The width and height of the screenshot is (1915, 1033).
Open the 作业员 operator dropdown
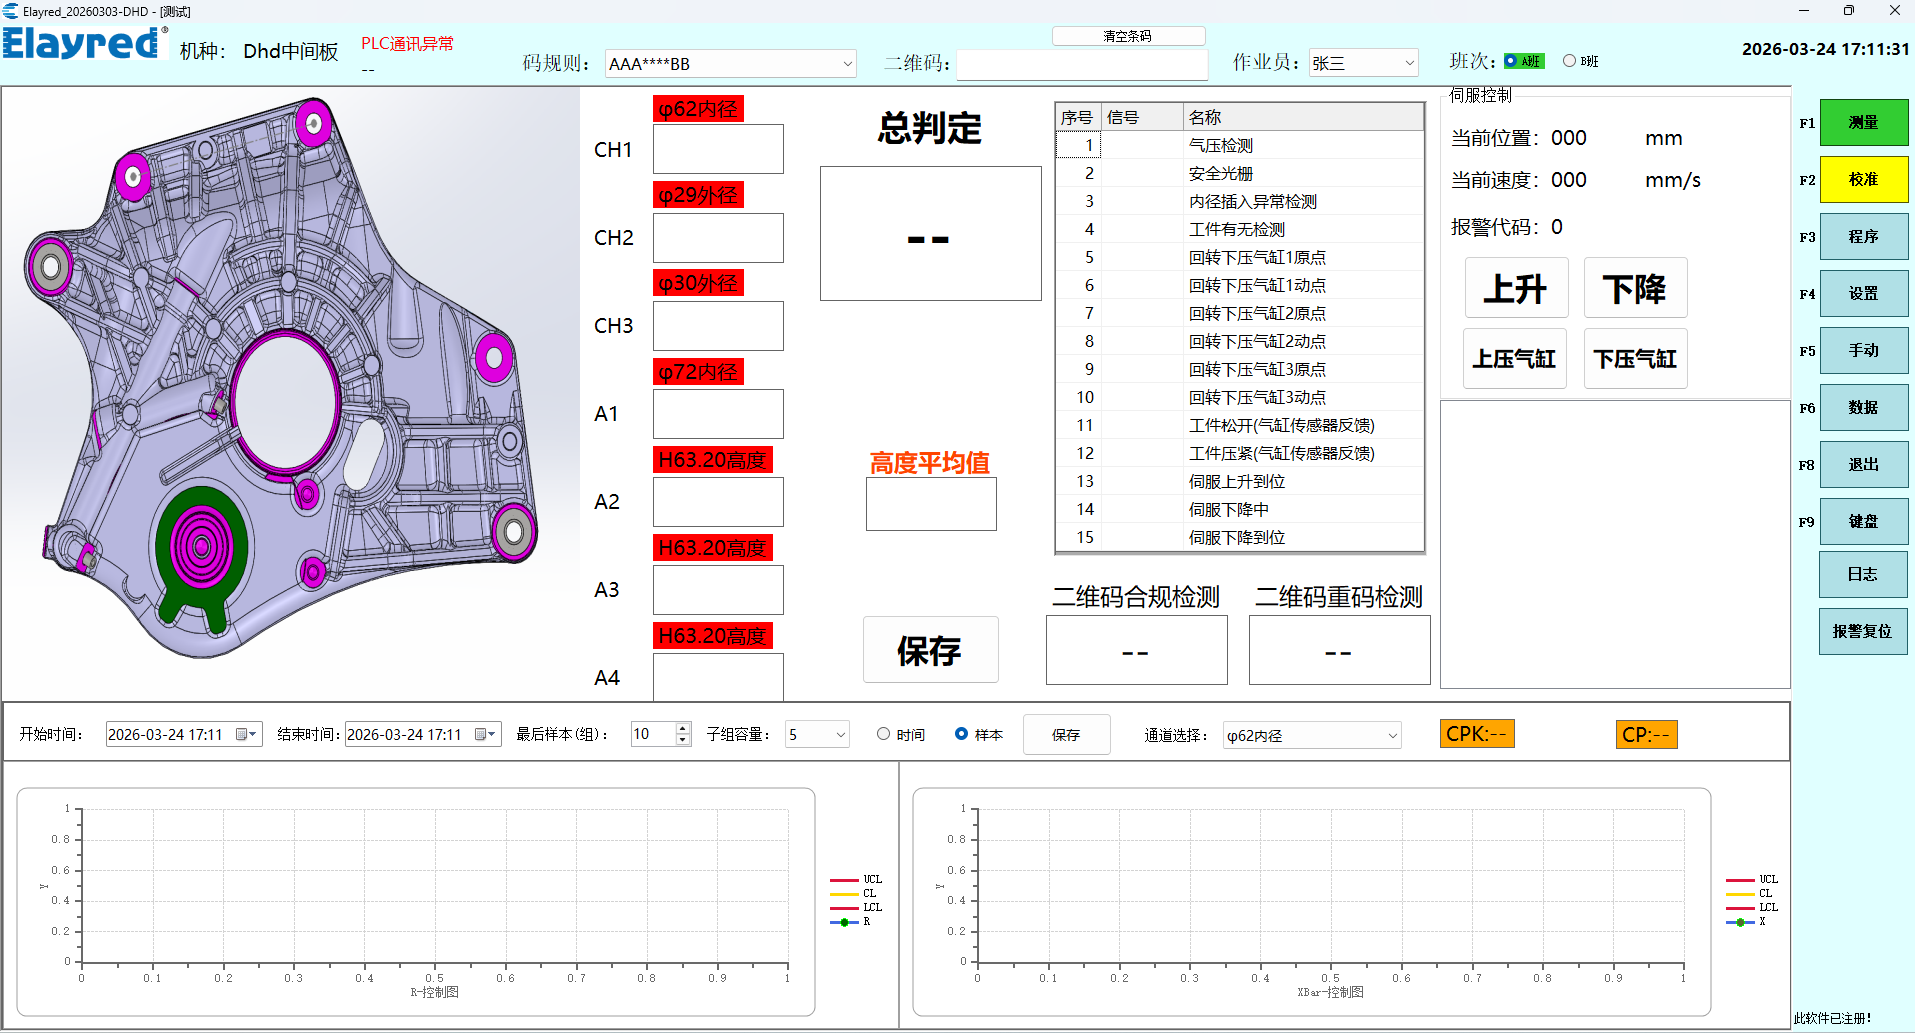(x=1408, y=63)
